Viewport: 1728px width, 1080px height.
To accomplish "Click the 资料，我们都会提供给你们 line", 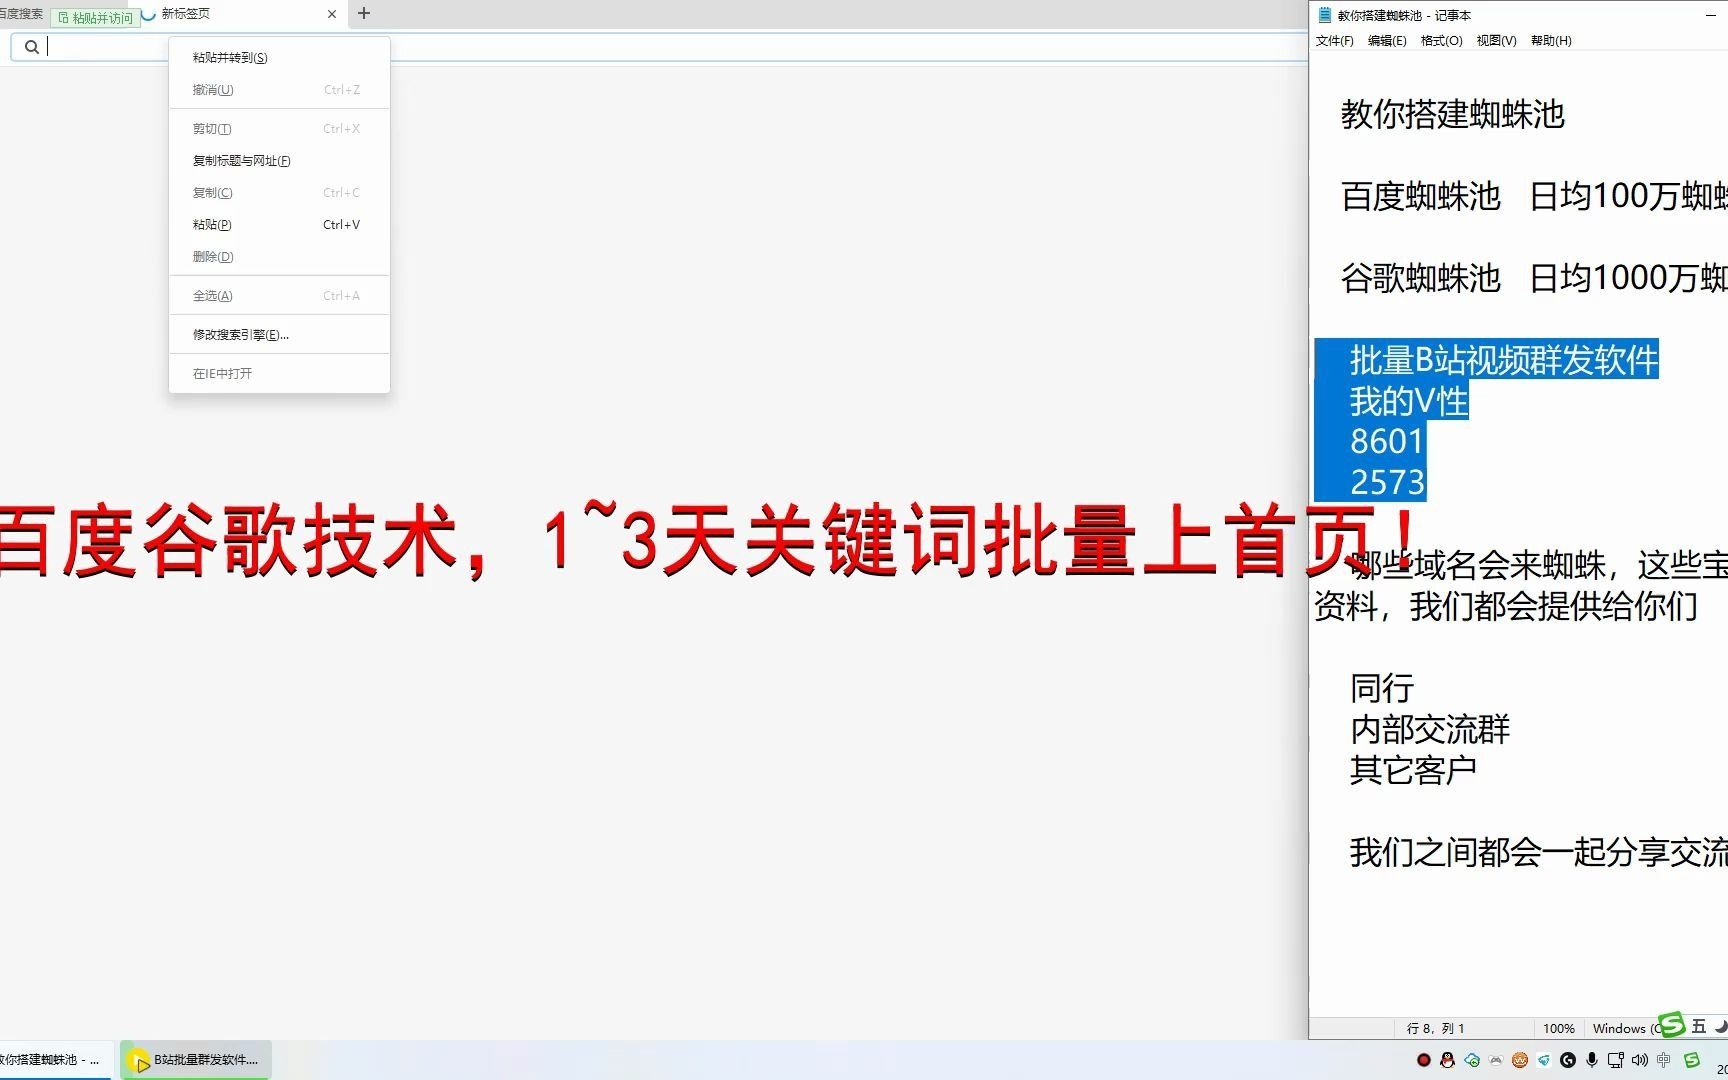I will pos(1505,606).
